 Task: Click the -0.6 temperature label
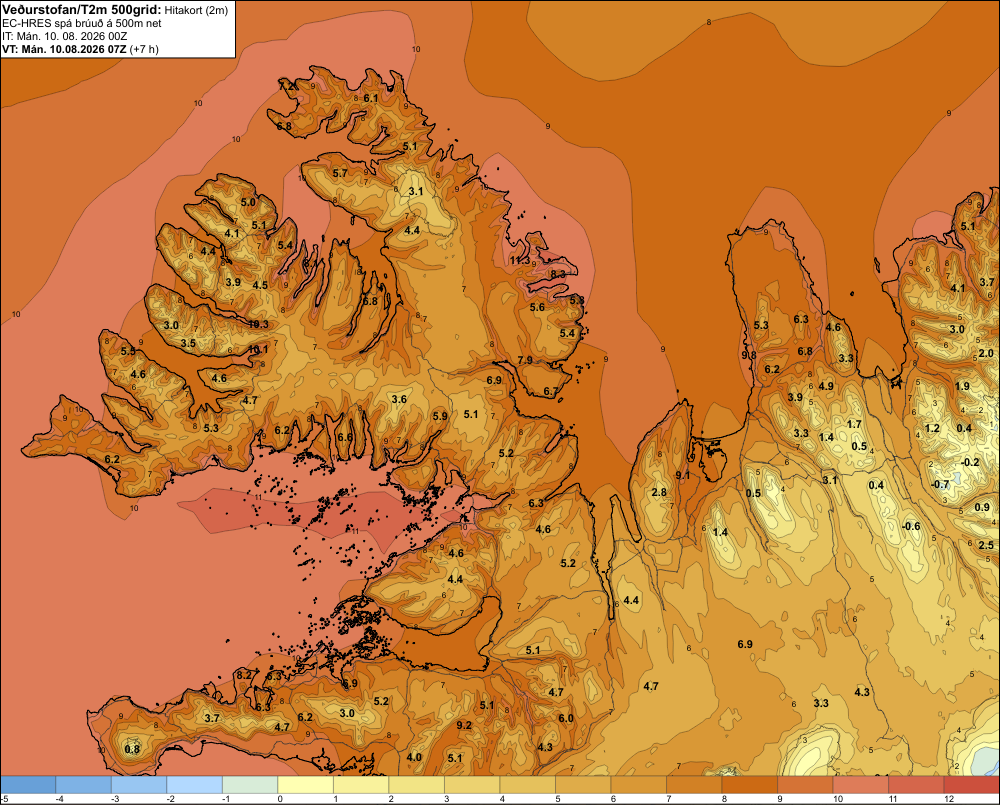click(x=911, y=526)
